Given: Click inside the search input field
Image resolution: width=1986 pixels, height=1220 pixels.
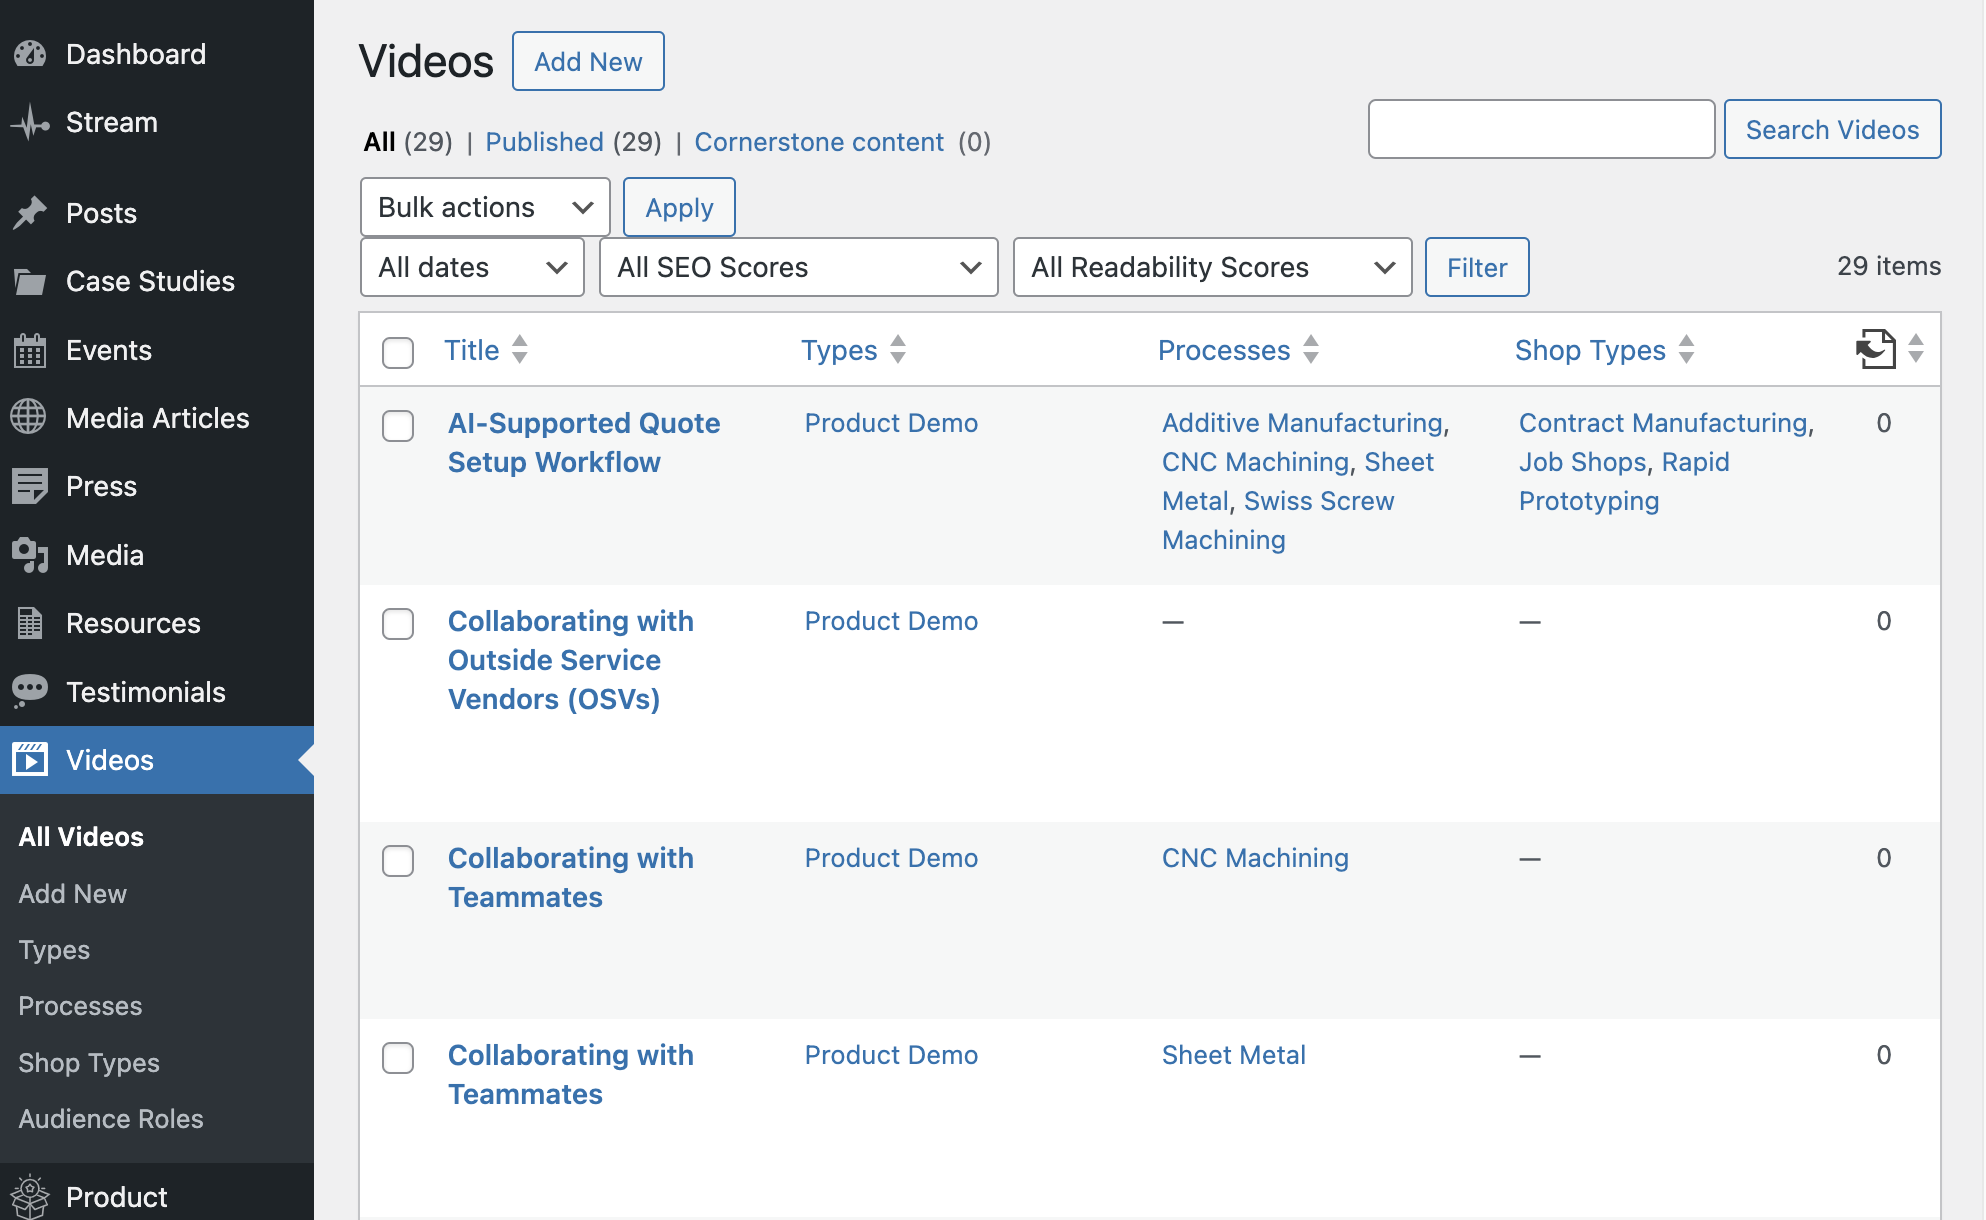Looking at the screenshot, I should (x=1540, y=129).
